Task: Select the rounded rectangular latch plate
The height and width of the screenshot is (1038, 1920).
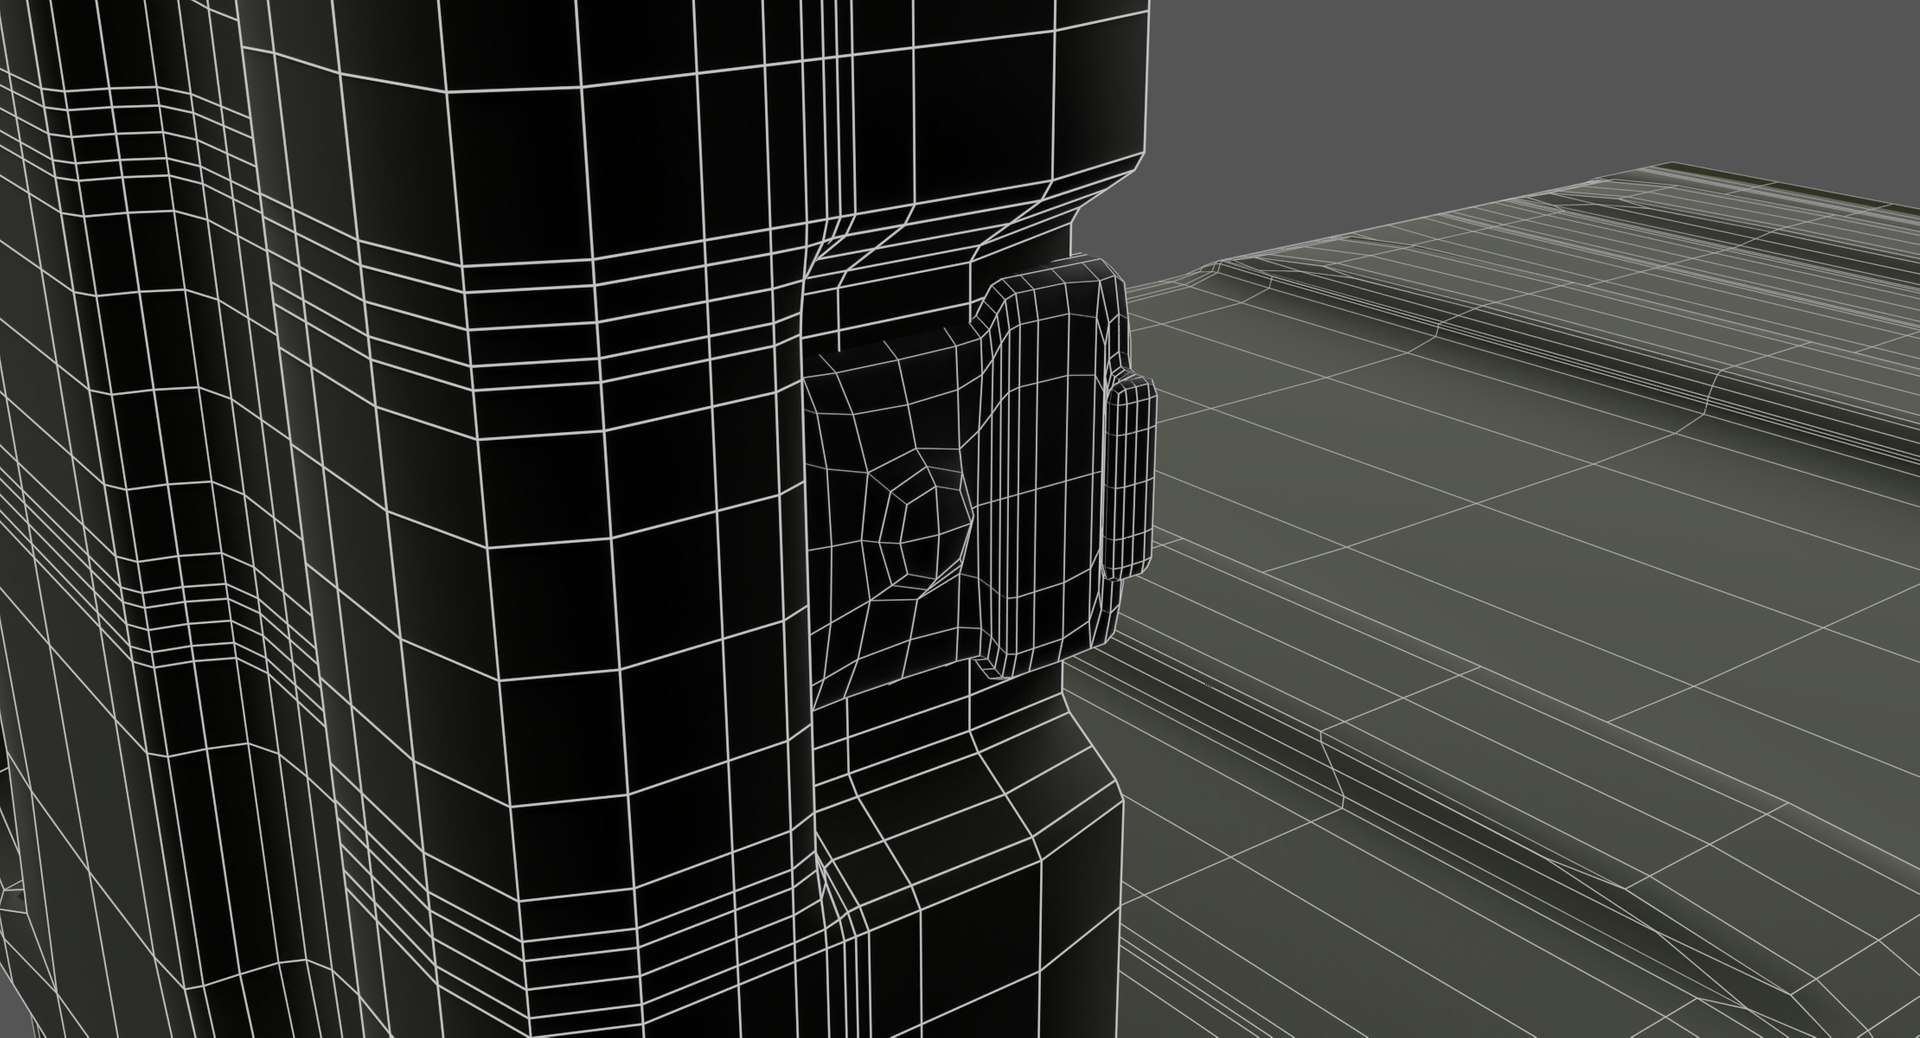Action: point(1048,467)
